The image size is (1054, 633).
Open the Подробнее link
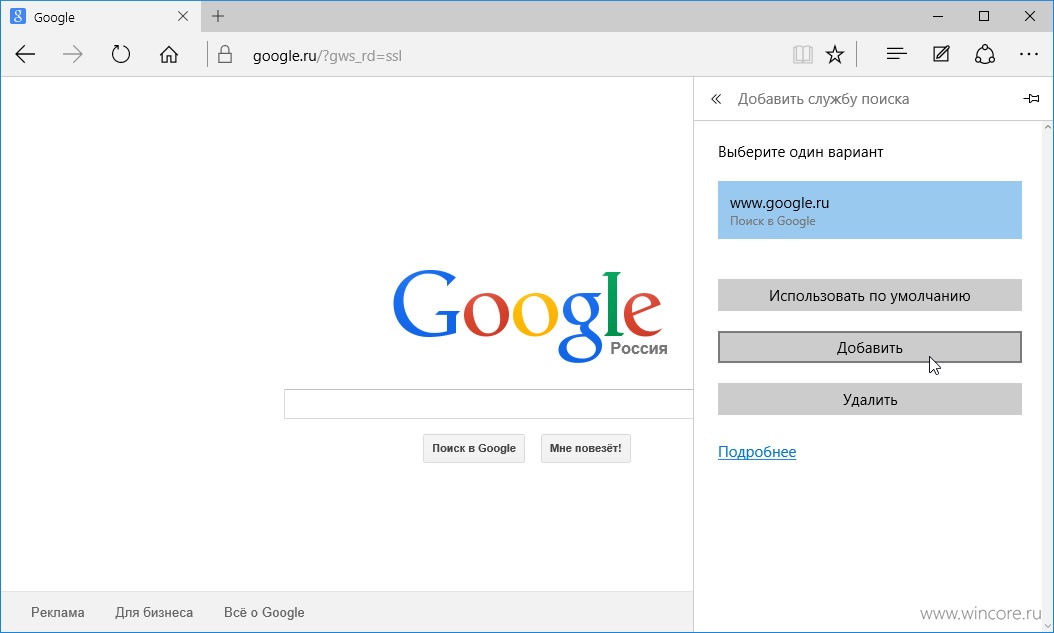coord(757,452)
